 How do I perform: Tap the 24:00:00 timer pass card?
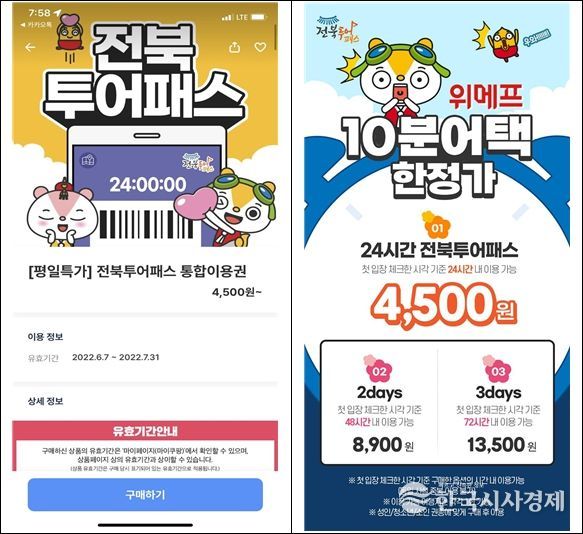click(x=147, y=174)
